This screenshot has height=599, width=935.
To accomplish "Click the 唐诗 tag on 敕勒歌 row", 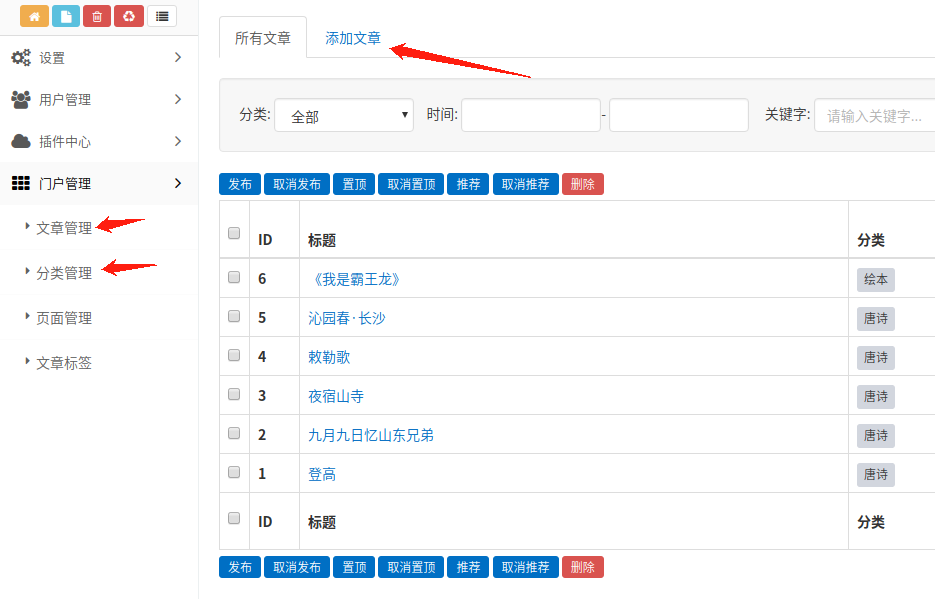I will coord(876,358).
